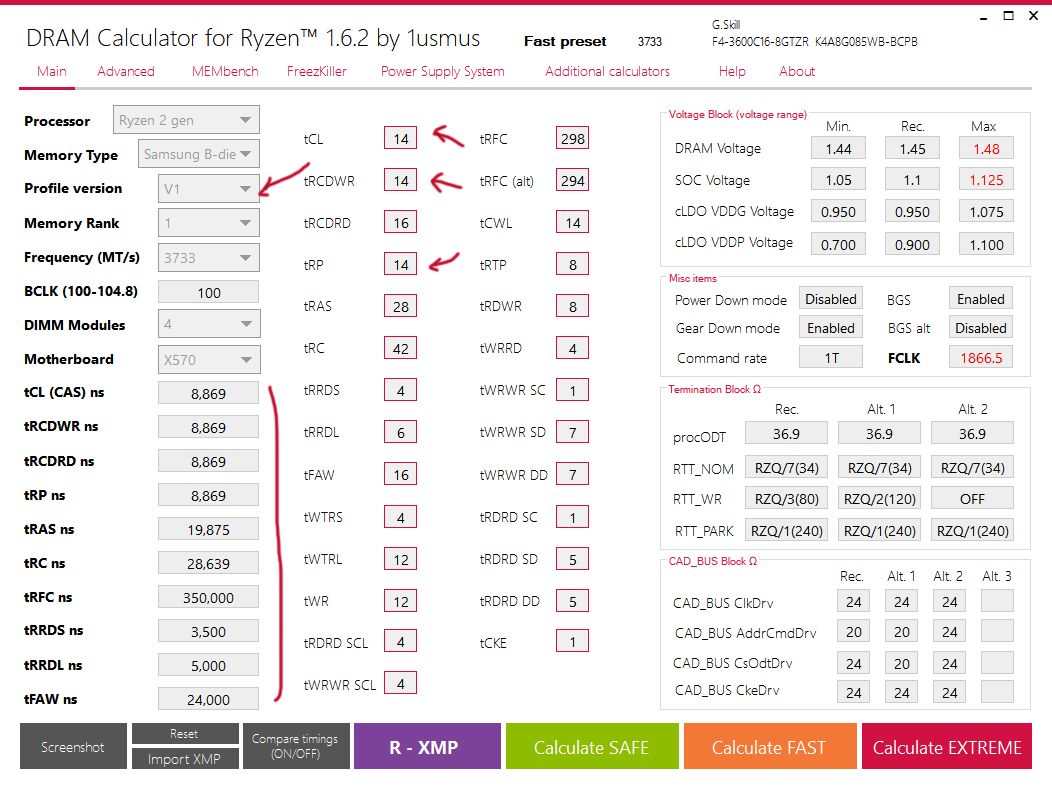
Task: Click the Import XMP button
Action: point(185,758)
